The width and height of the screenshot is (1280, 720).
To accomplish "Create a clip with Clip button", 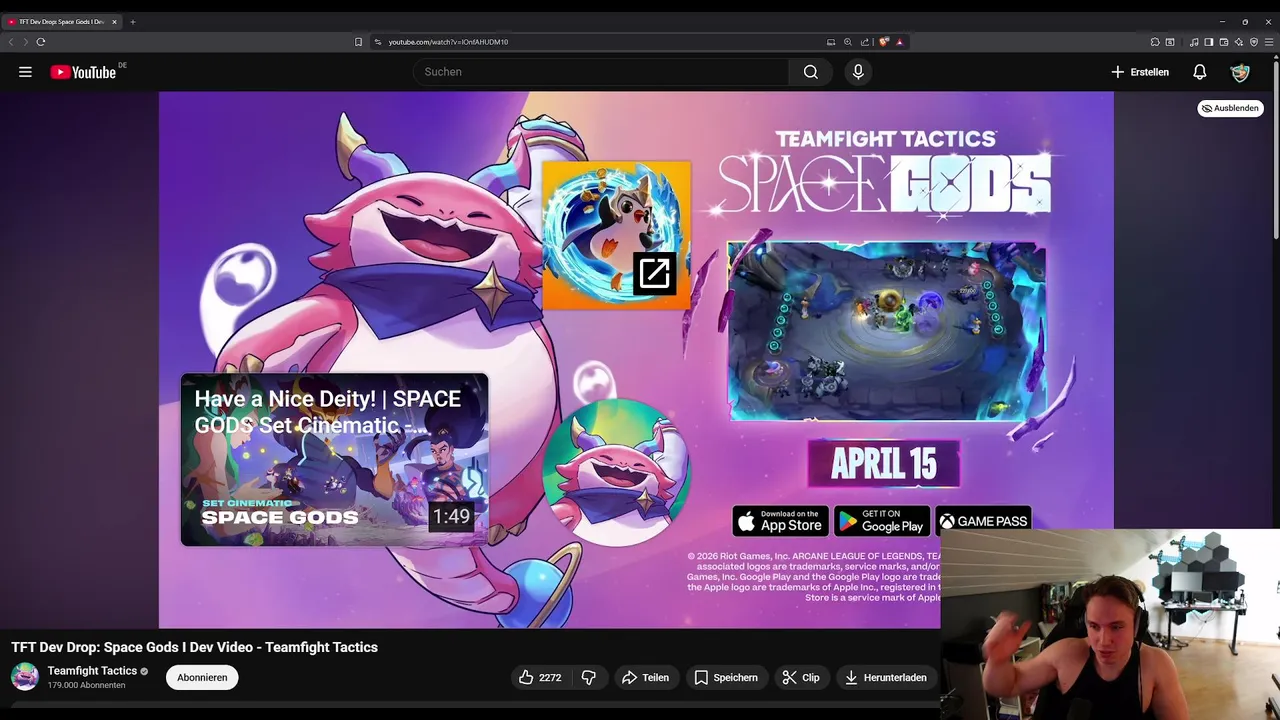I will [x=801, y=677].
